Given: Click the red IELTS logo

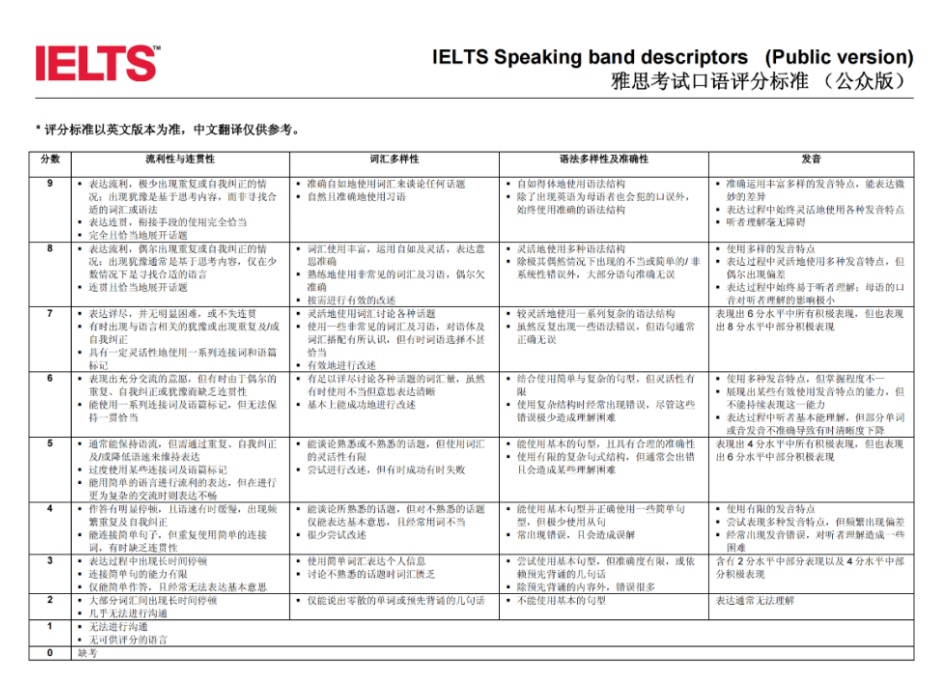Looking at the screenshot, I should pos(98,63).
